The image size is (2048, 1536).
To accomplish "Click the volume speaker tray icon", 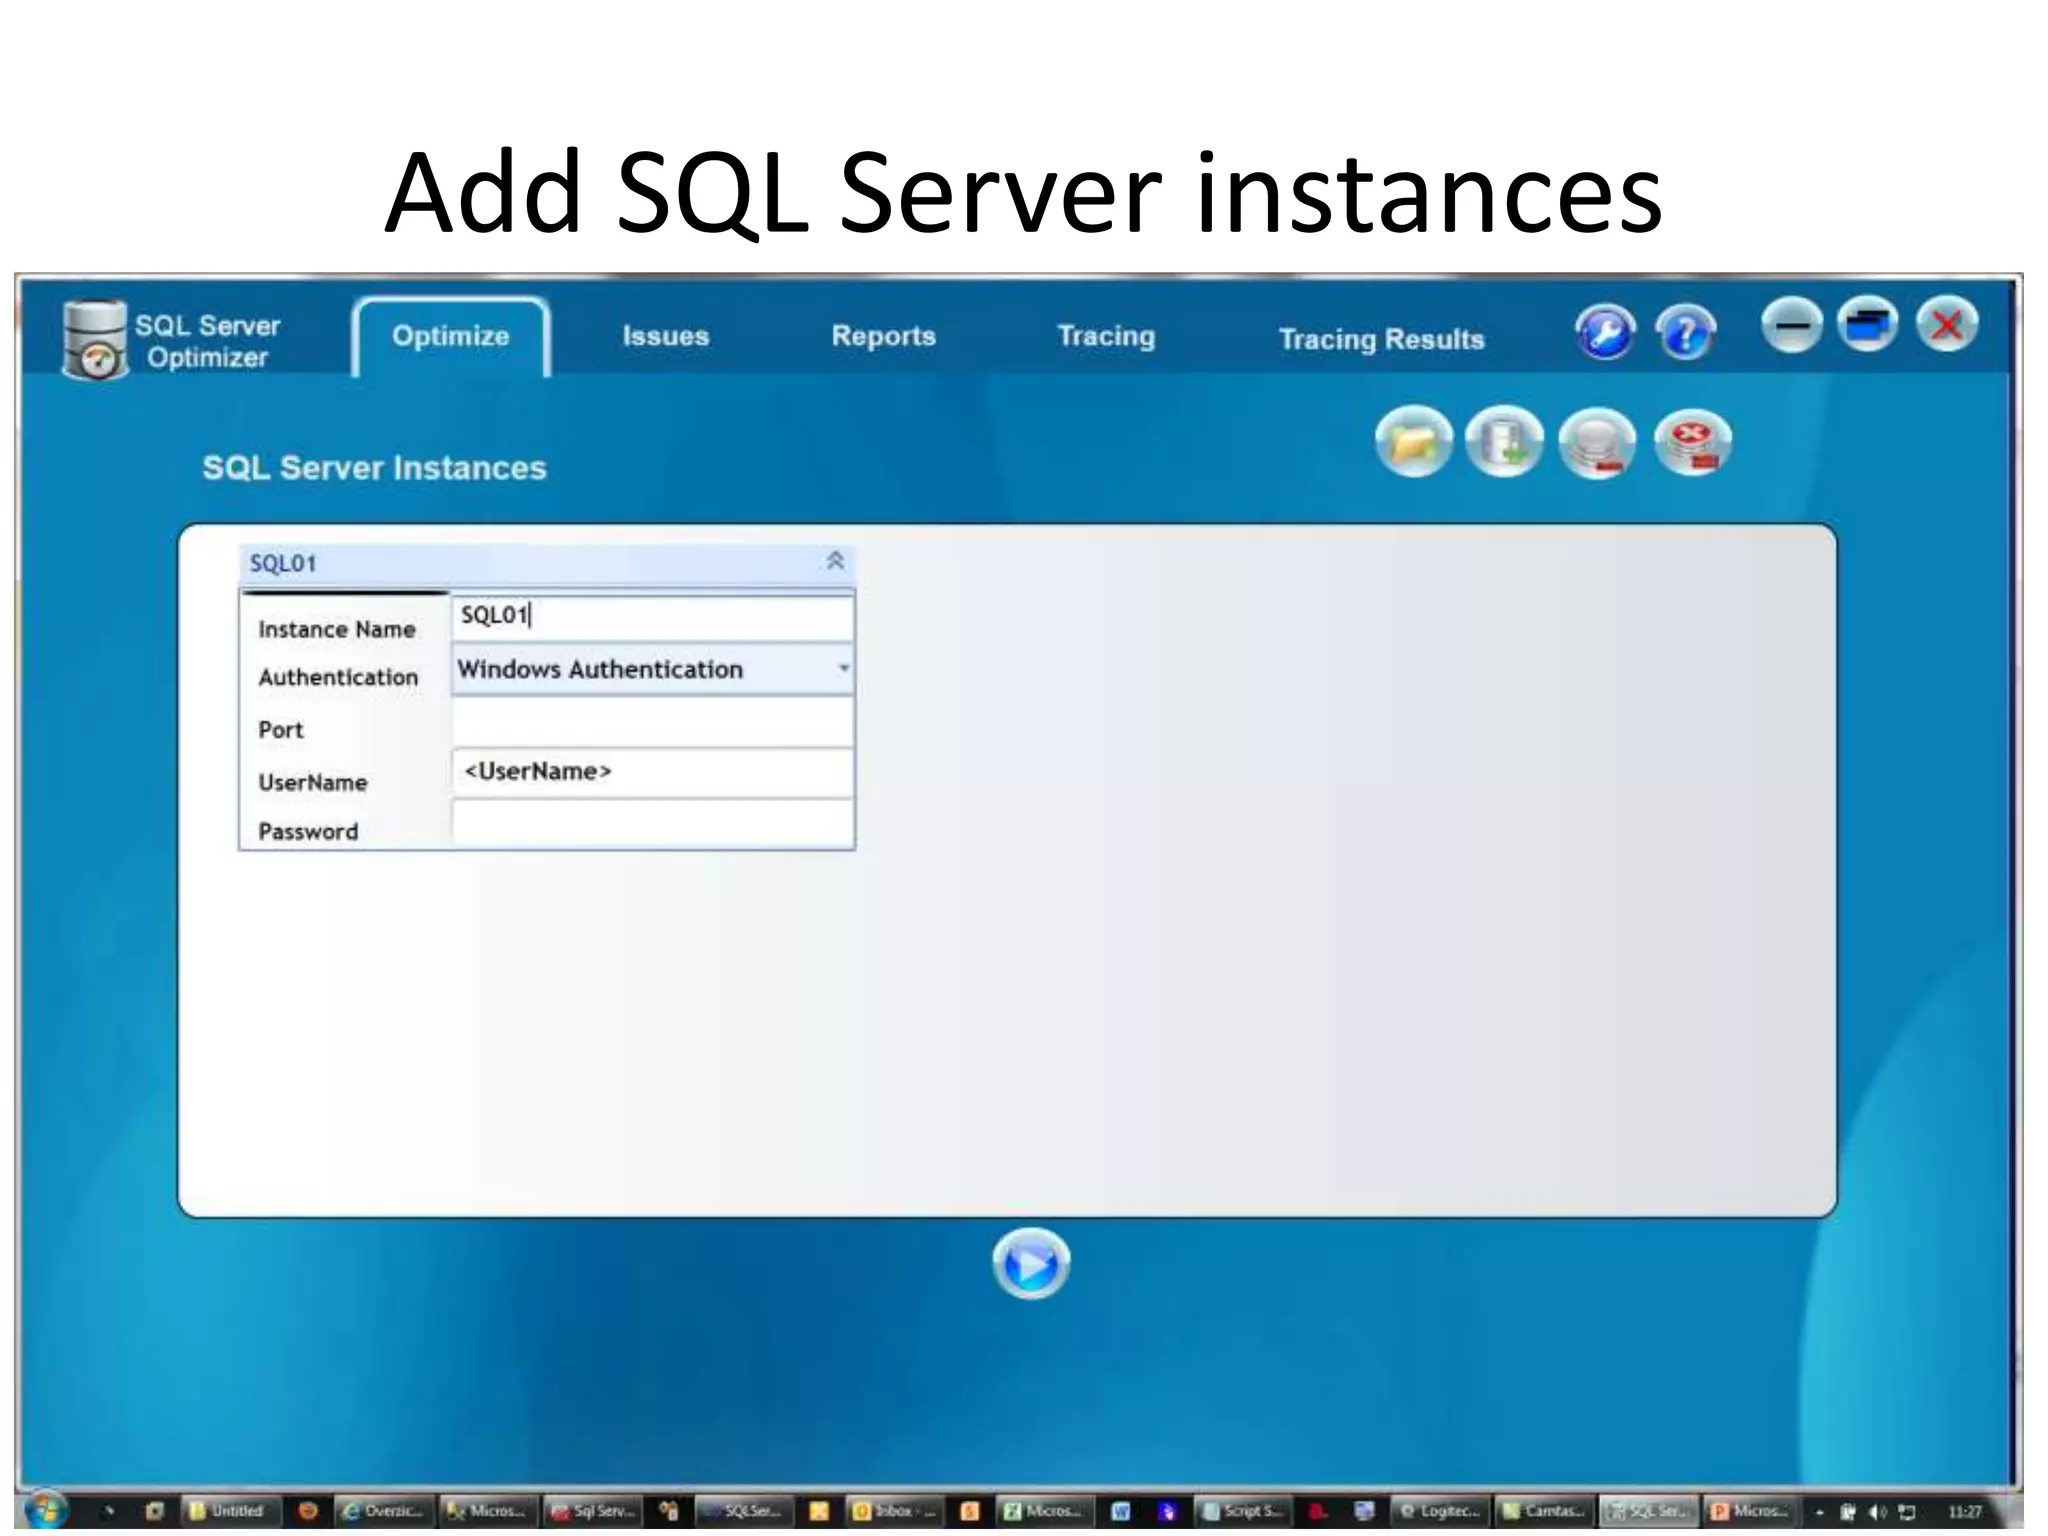I will coord(1876,1512).
